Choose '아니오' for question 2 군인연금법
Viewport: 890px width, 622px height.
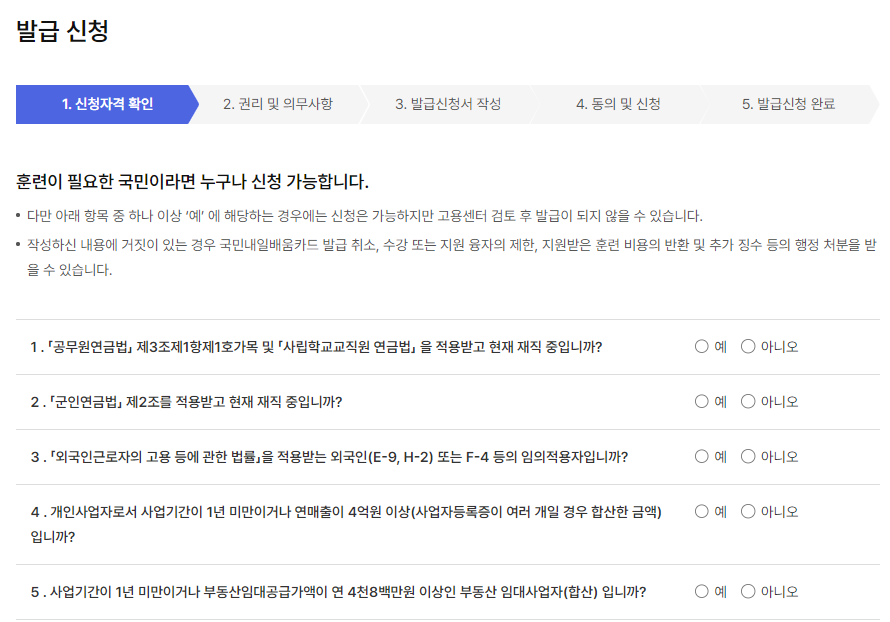[748, 401]
